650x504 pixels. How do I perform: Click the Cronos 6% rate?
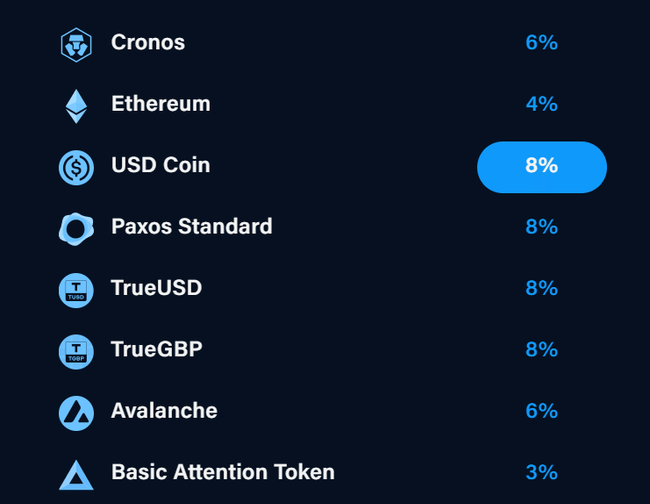541,43
